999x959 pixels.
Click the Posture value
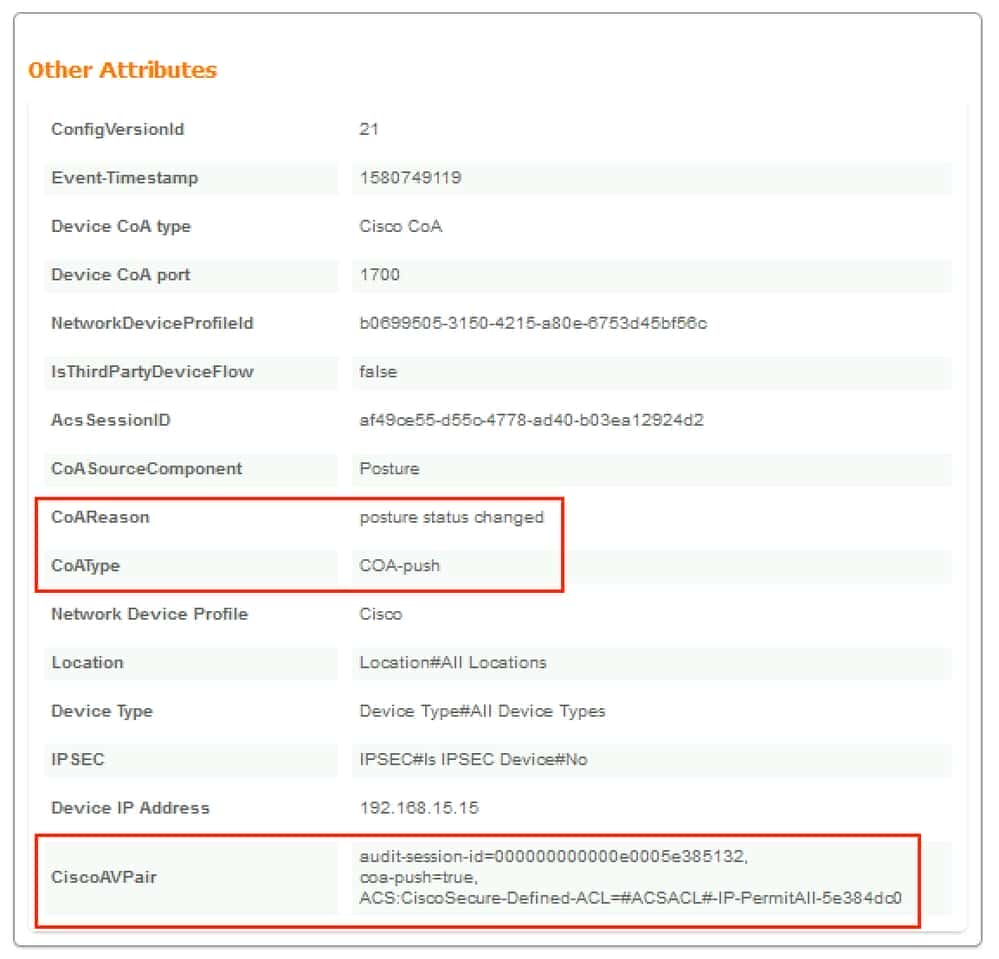[x=389, y=468]
